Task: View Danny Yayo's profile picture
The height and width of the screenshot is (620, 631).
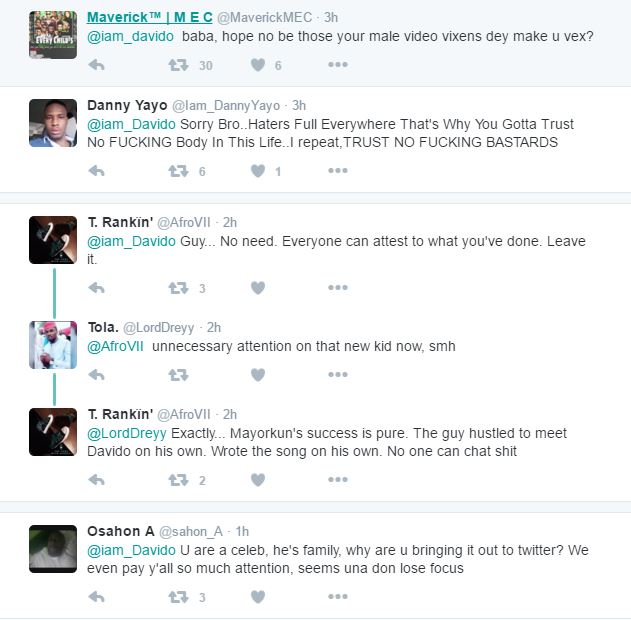Action: tap(53, 124)
